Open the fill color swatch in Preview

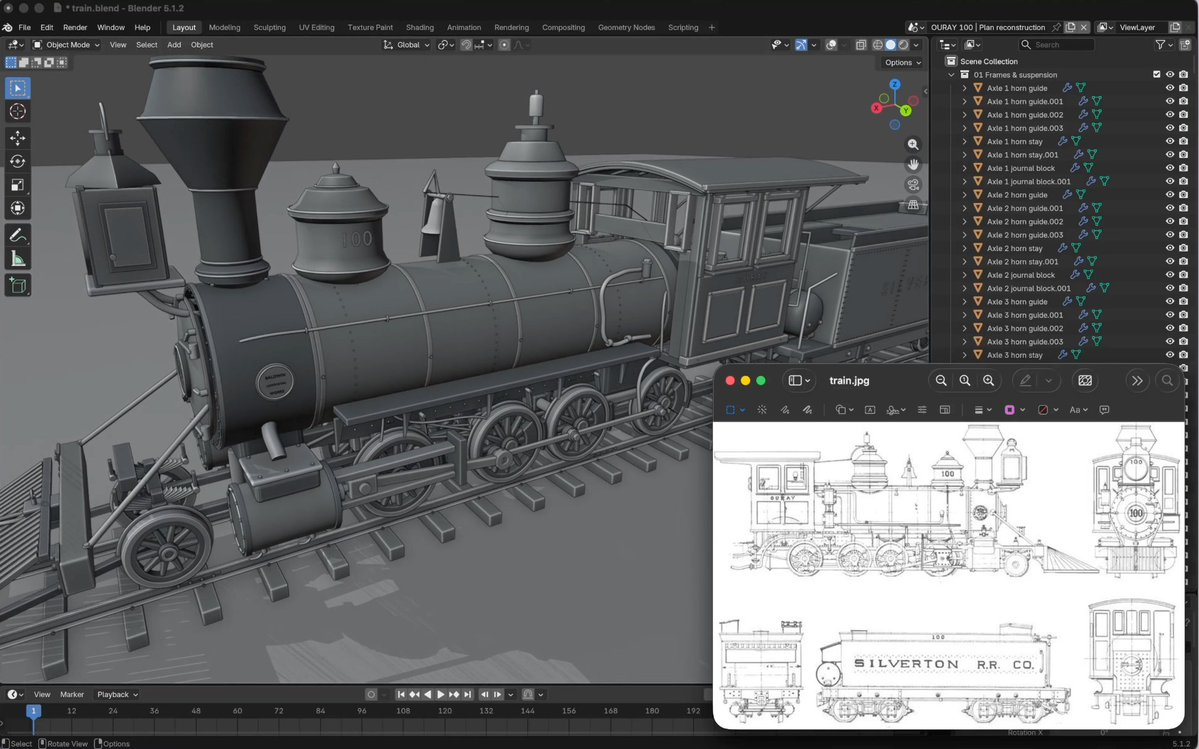(1042, 410)
